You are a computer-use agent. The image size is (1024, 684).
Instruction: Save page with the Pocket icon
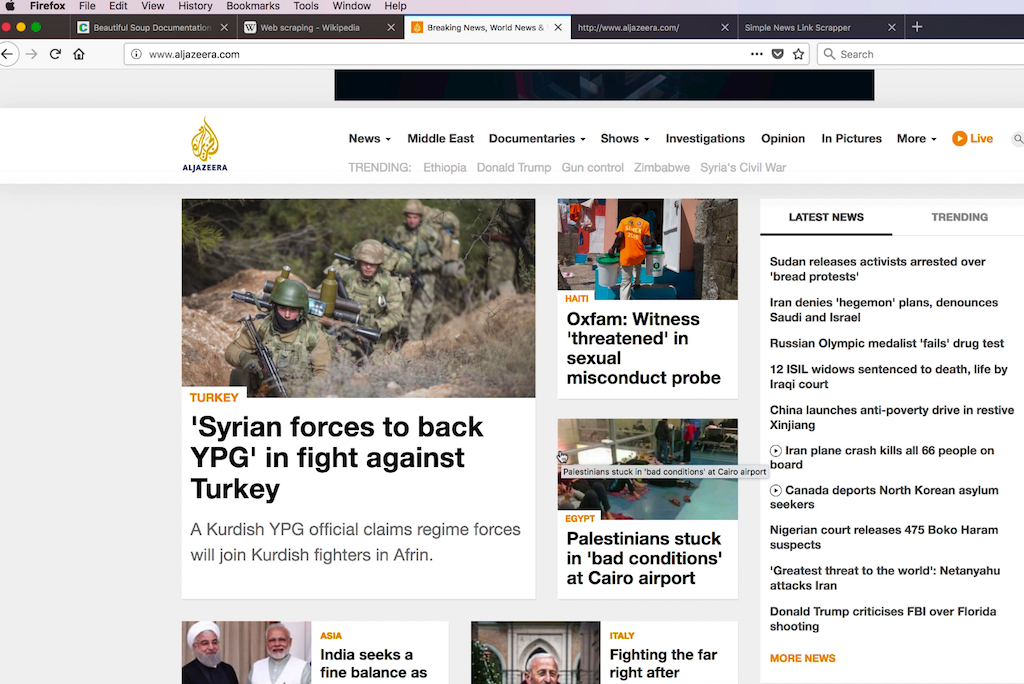pos(776,54)
